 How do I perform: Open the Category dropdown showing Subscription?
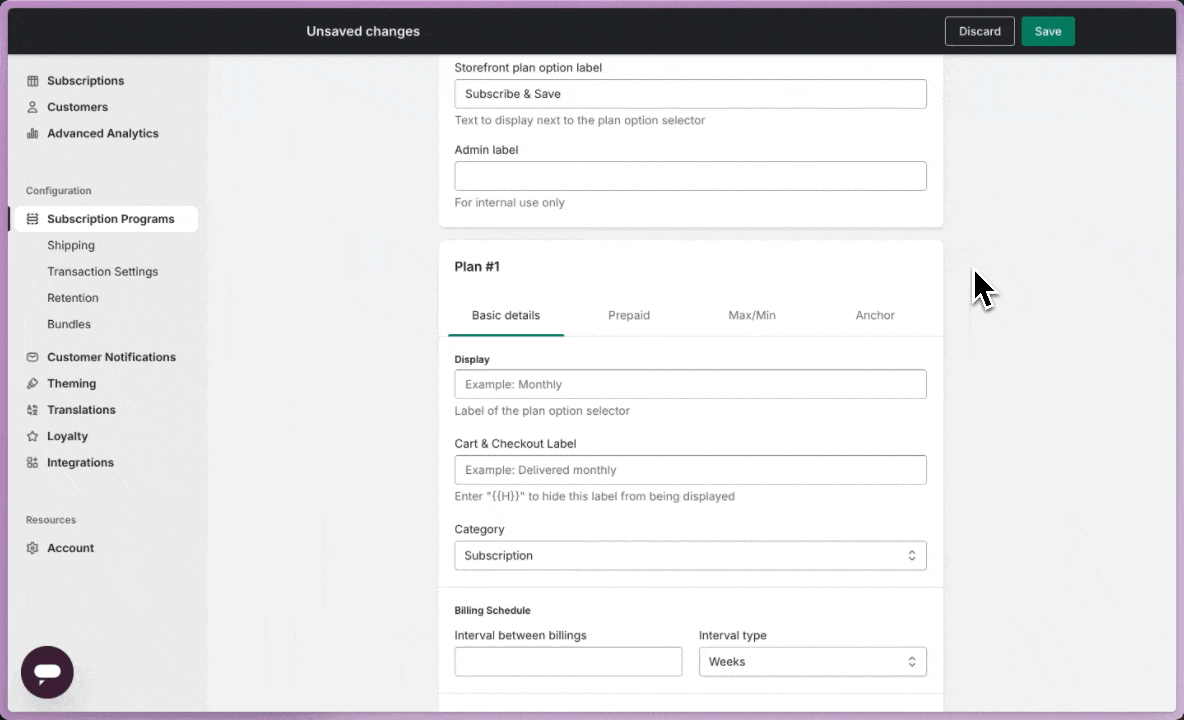pyautogui.click(x=690, y=555)
